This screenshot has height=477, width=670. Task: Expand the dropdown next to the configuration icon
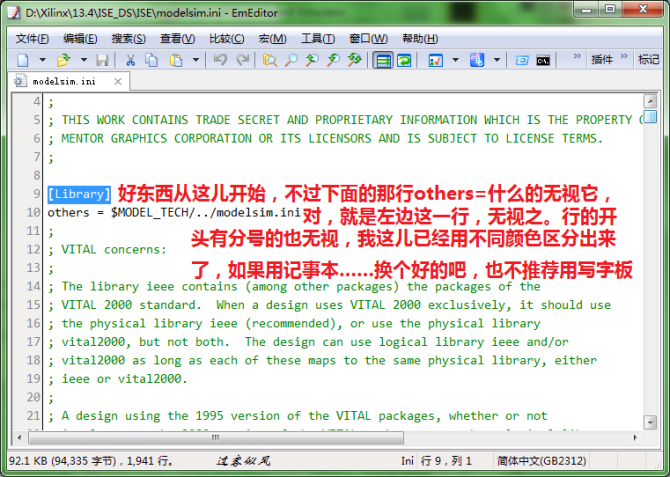[455, 60]
